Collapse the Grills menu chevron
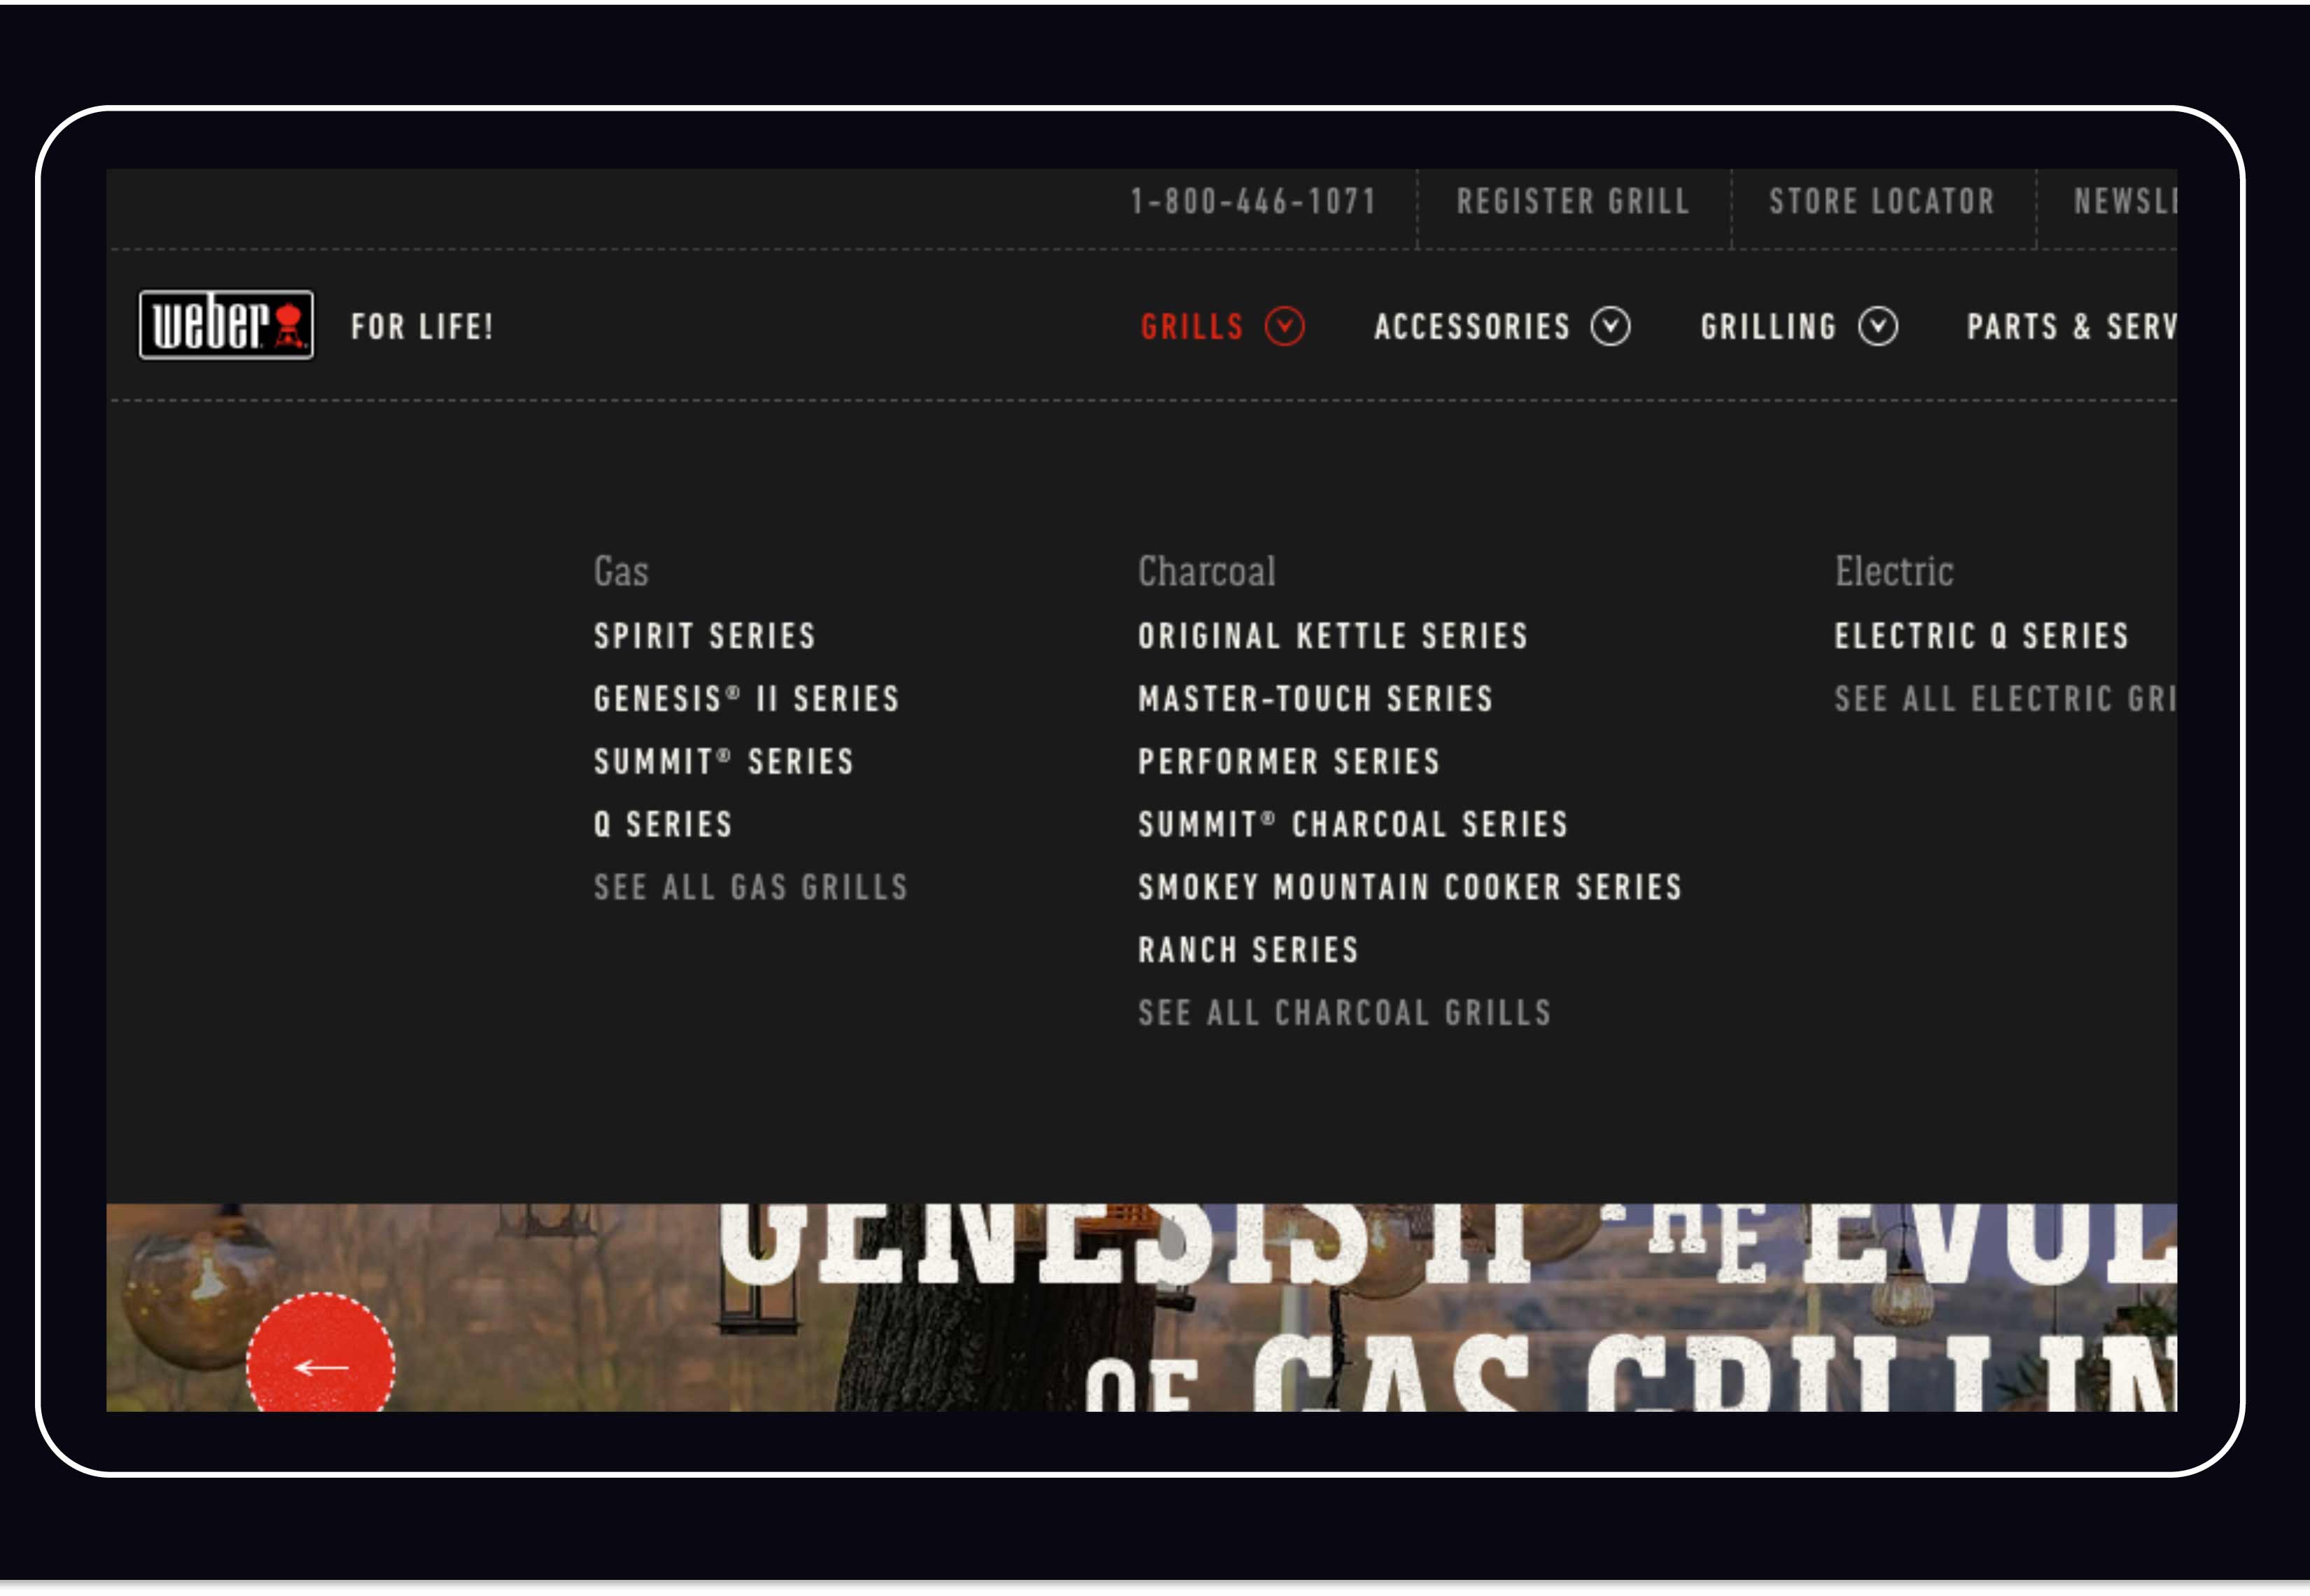 pos(1285,327)
